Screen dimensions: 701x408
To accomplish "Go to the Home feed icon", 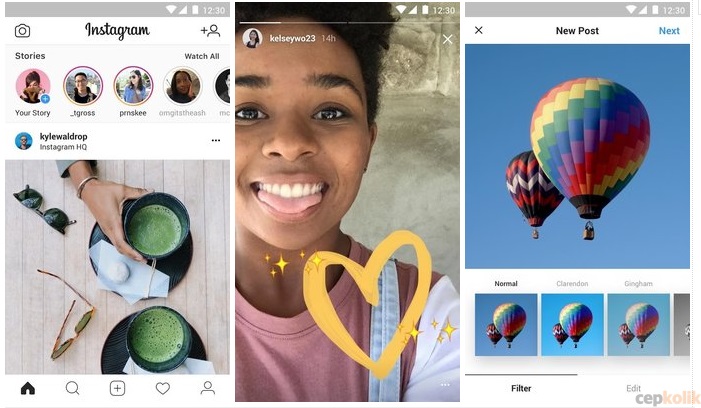I will (x=28, y=388).
